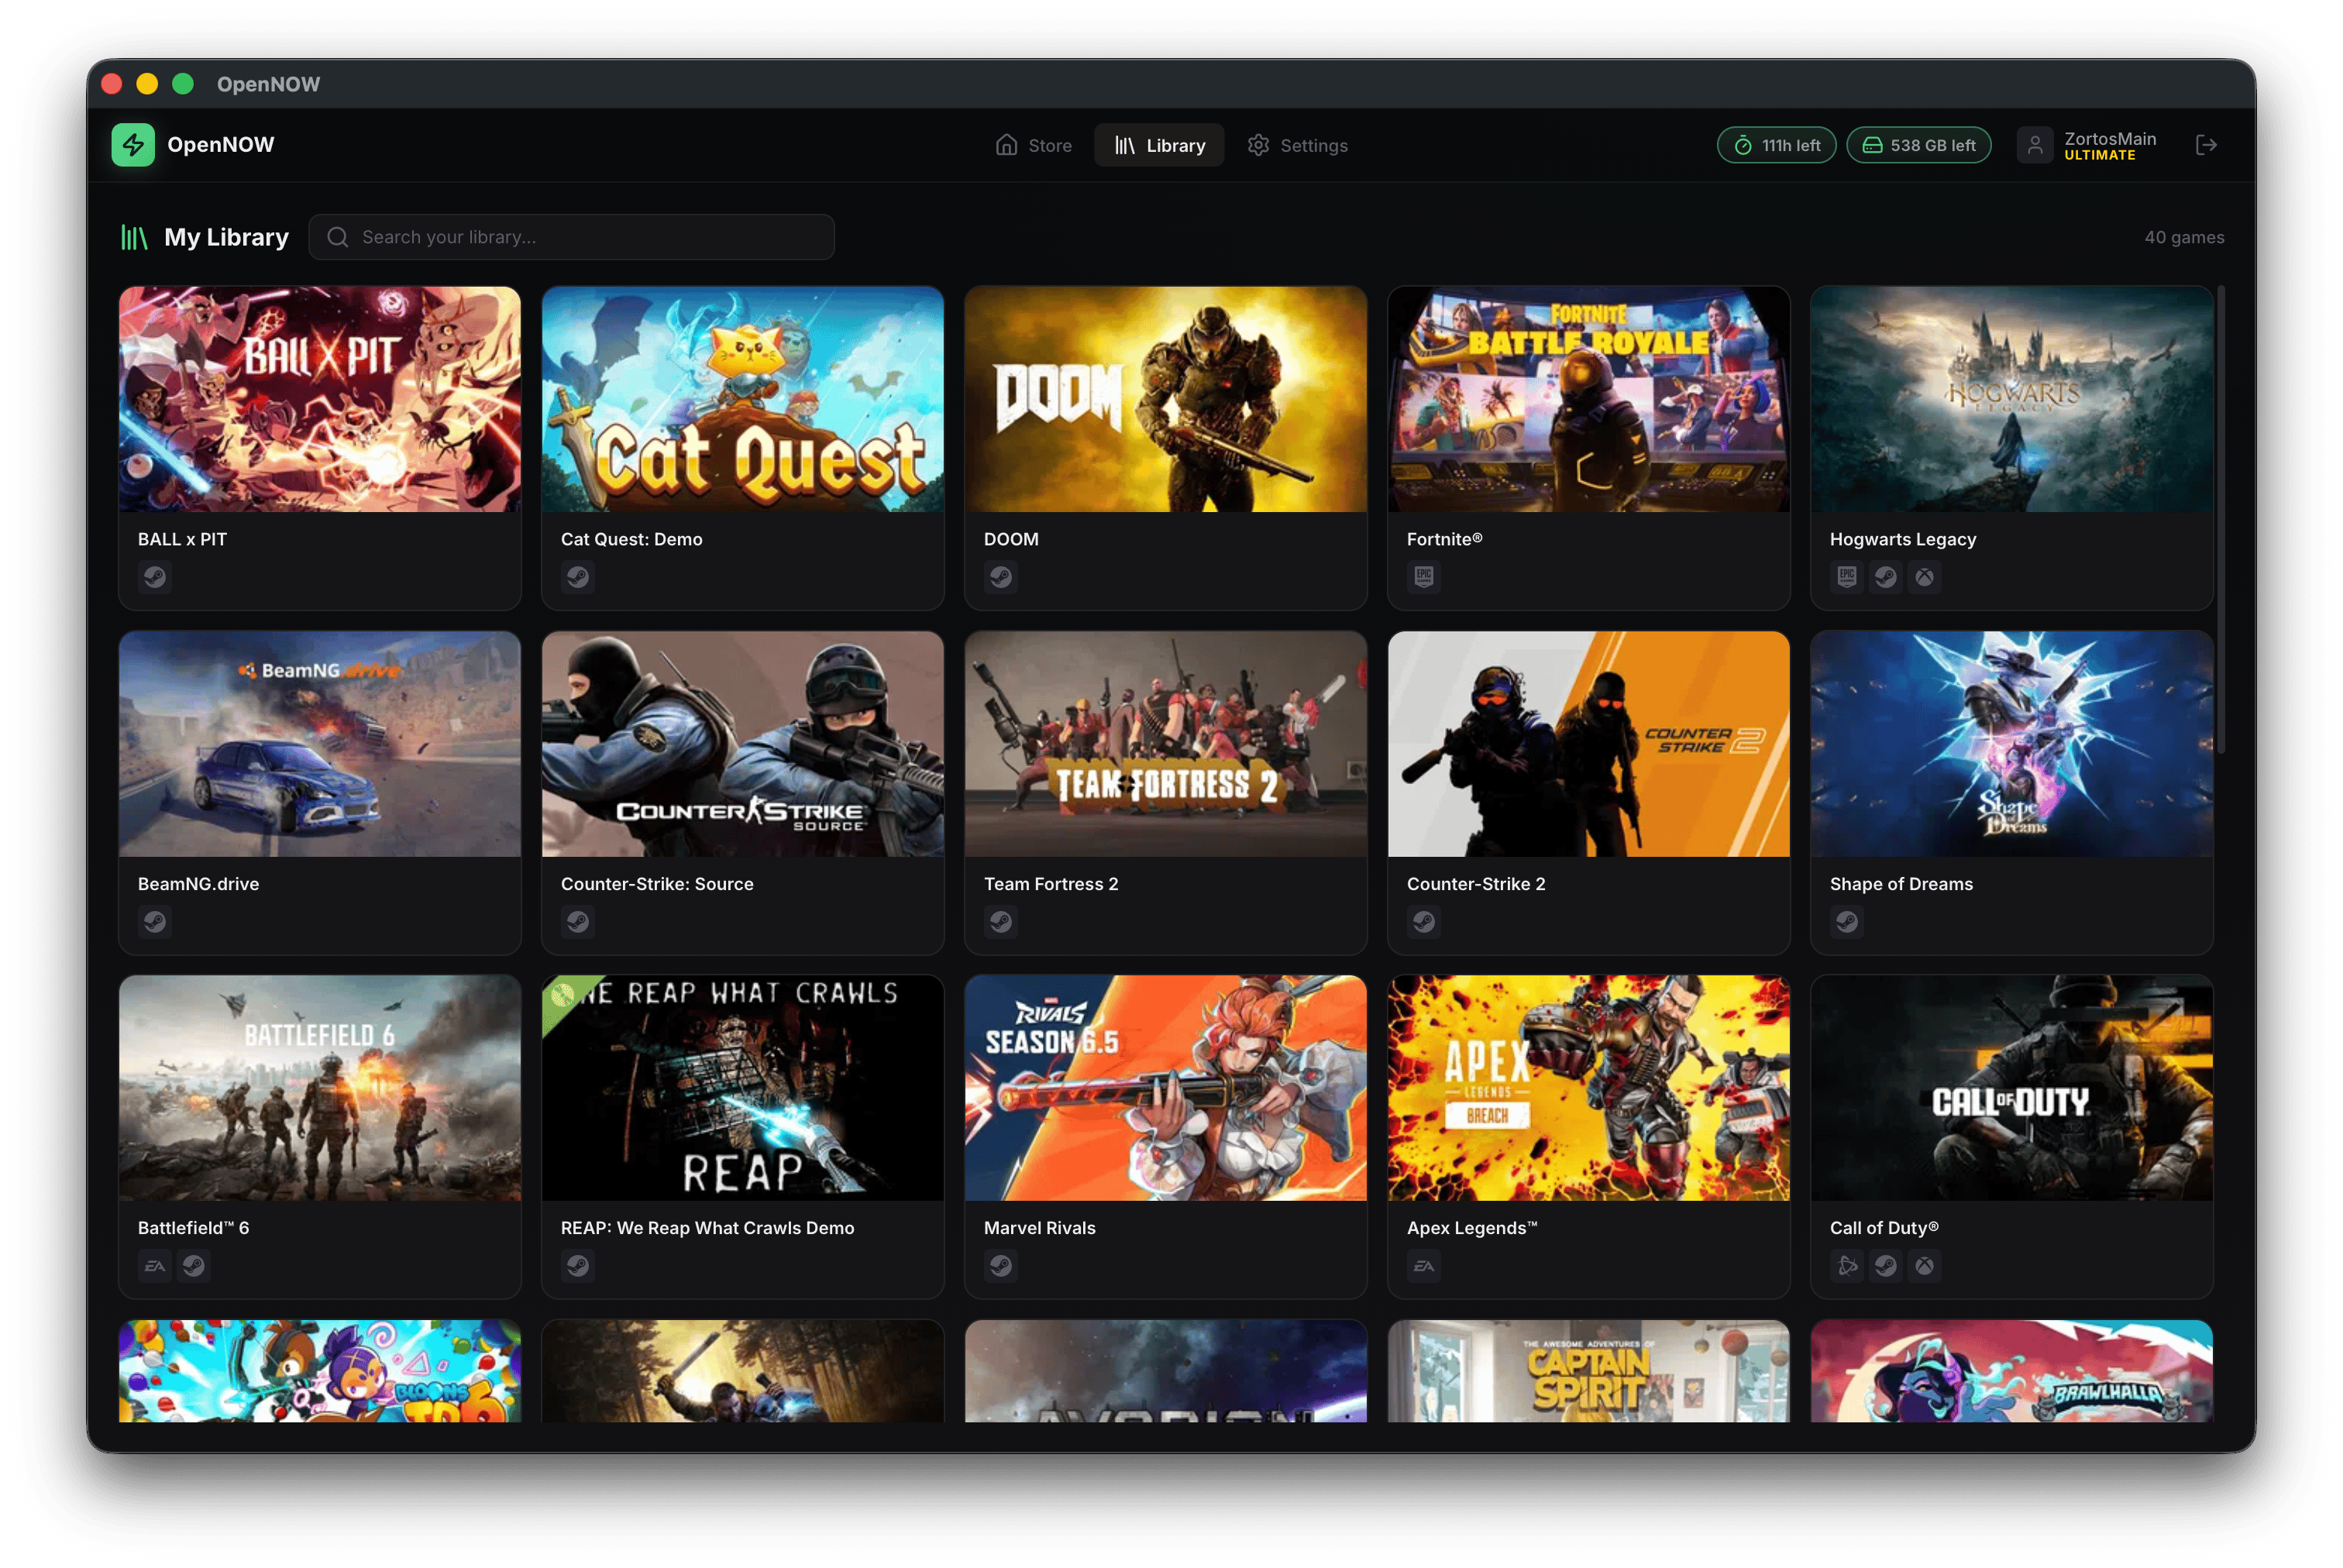Open the Team Fortress 2 game card
This screenshot has width=2343, height=1568.
pyautogui.click(x=1165, y=746)
